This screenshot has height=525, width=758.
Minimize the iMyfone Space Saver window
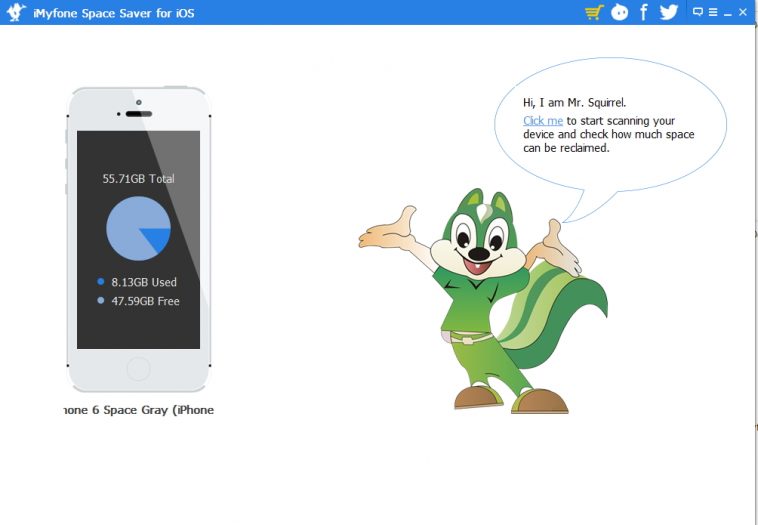[728, 13]
